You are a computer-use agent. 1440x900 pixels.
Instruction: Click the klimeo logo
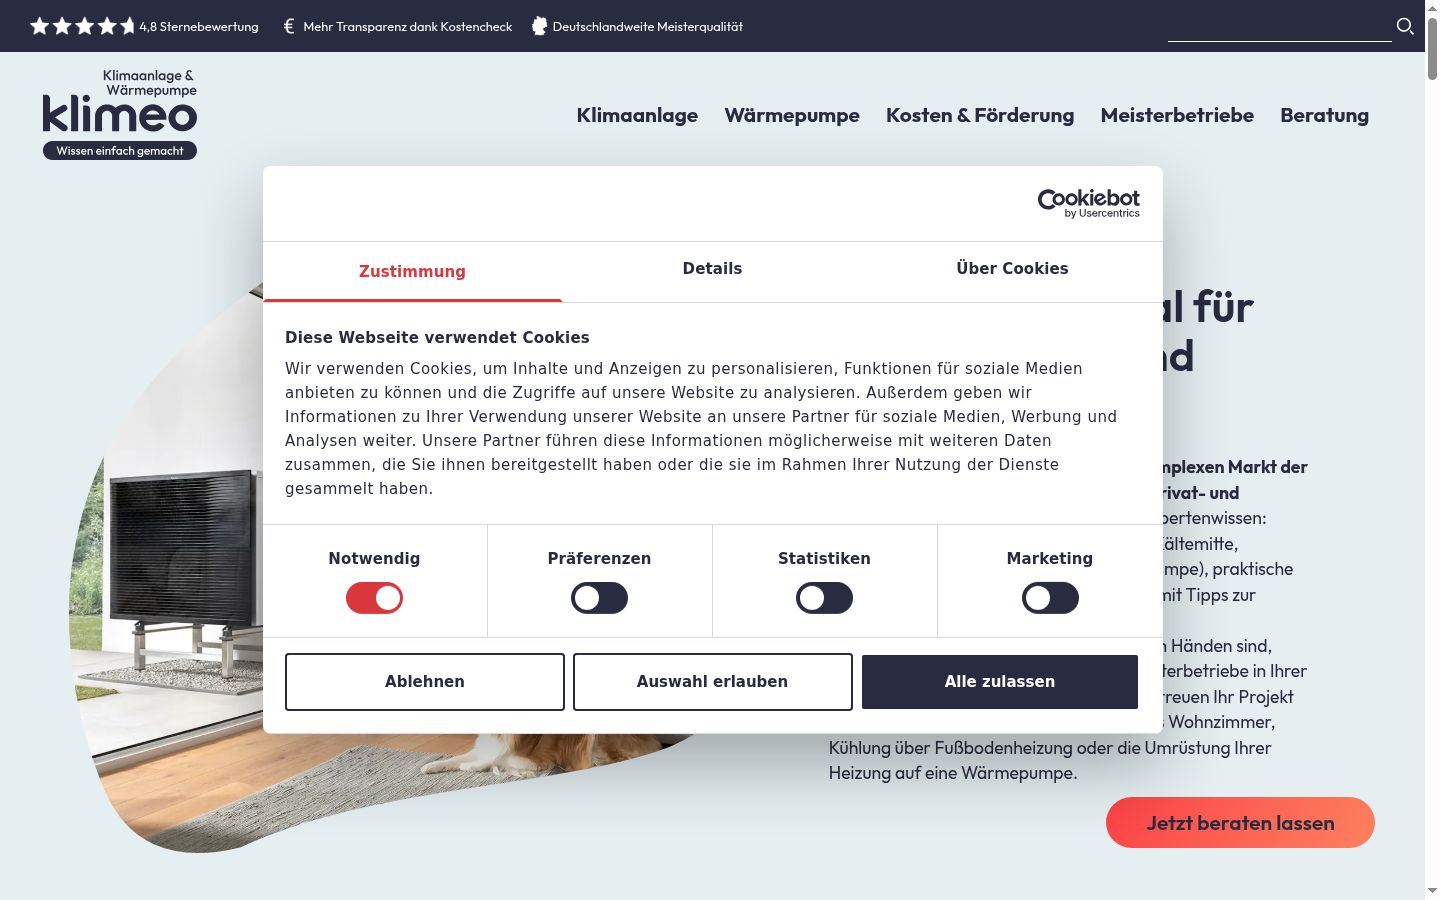click(x=120, y=114)
